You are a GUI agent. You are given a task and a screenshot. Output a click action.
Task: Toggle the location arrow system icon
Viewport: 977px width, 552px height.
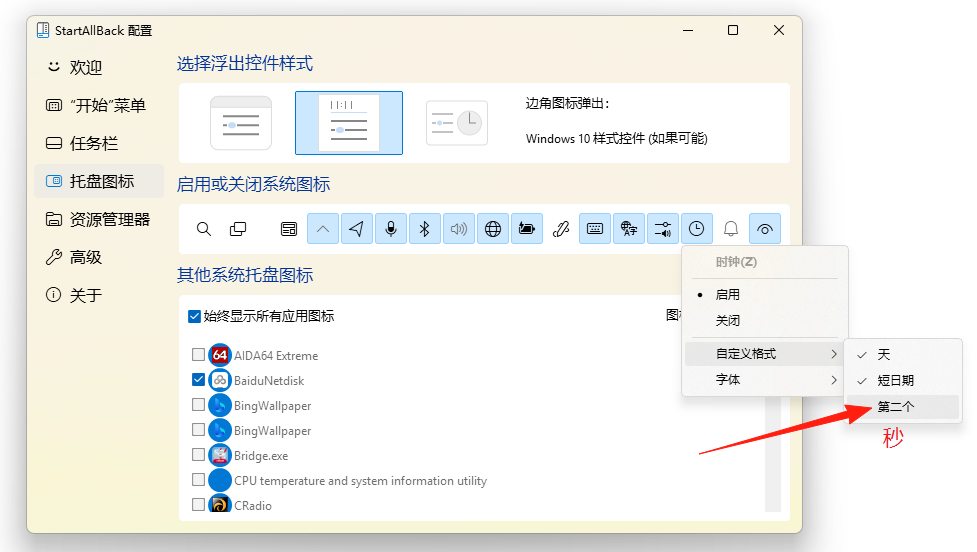tap(357, 229)
